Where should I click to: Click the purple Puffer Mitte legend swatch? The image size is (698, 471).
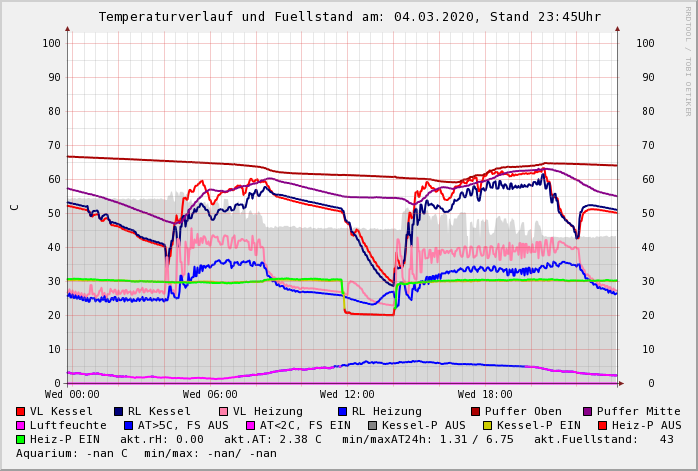588,412
